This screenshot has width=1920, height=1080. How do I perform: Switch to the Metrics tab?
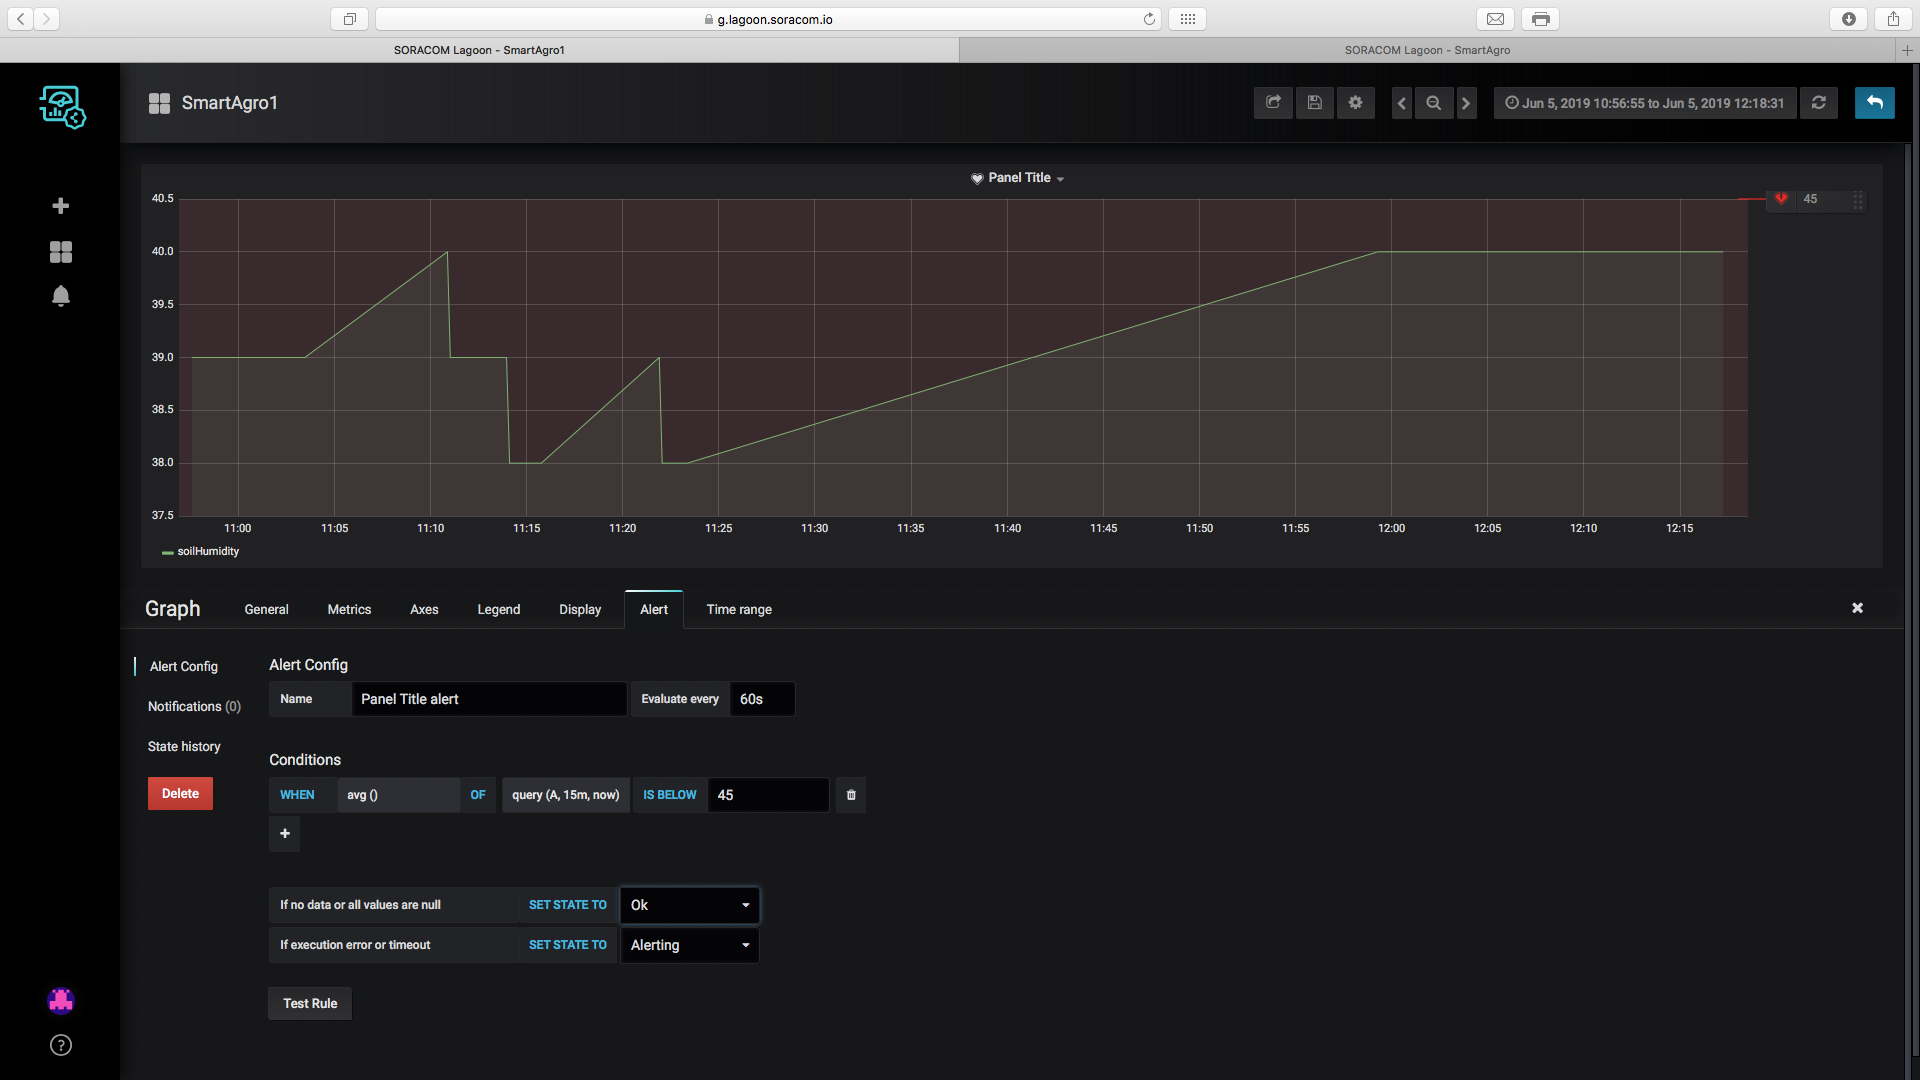349,609
